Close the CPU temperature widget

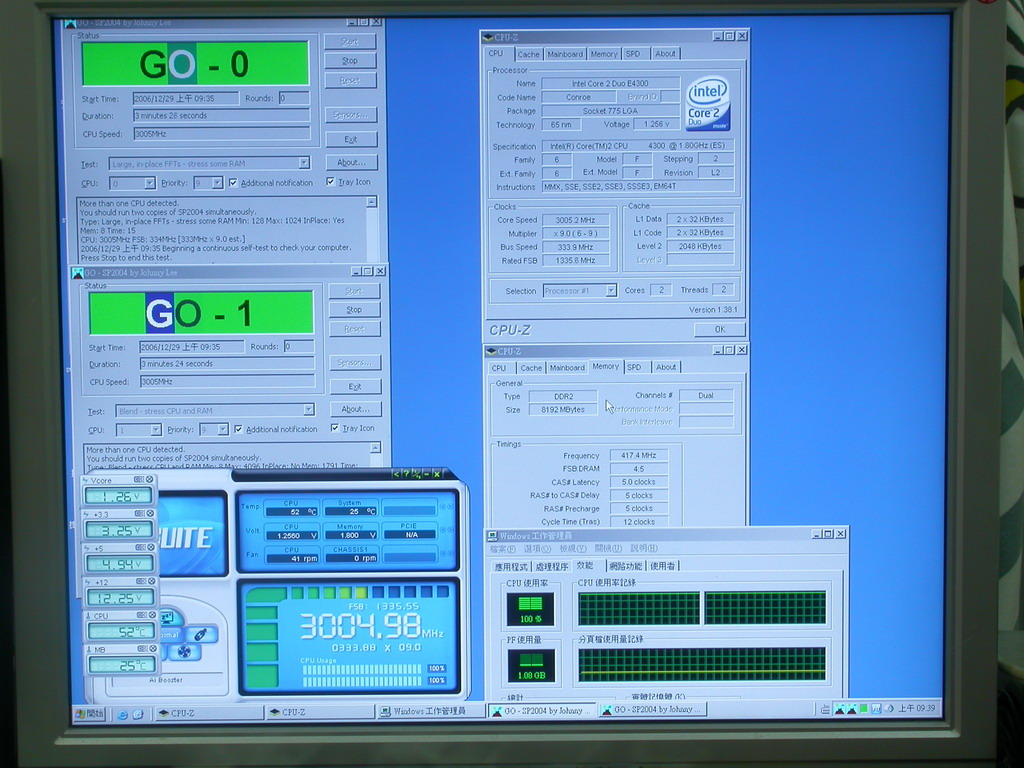[x=152, y=615]
